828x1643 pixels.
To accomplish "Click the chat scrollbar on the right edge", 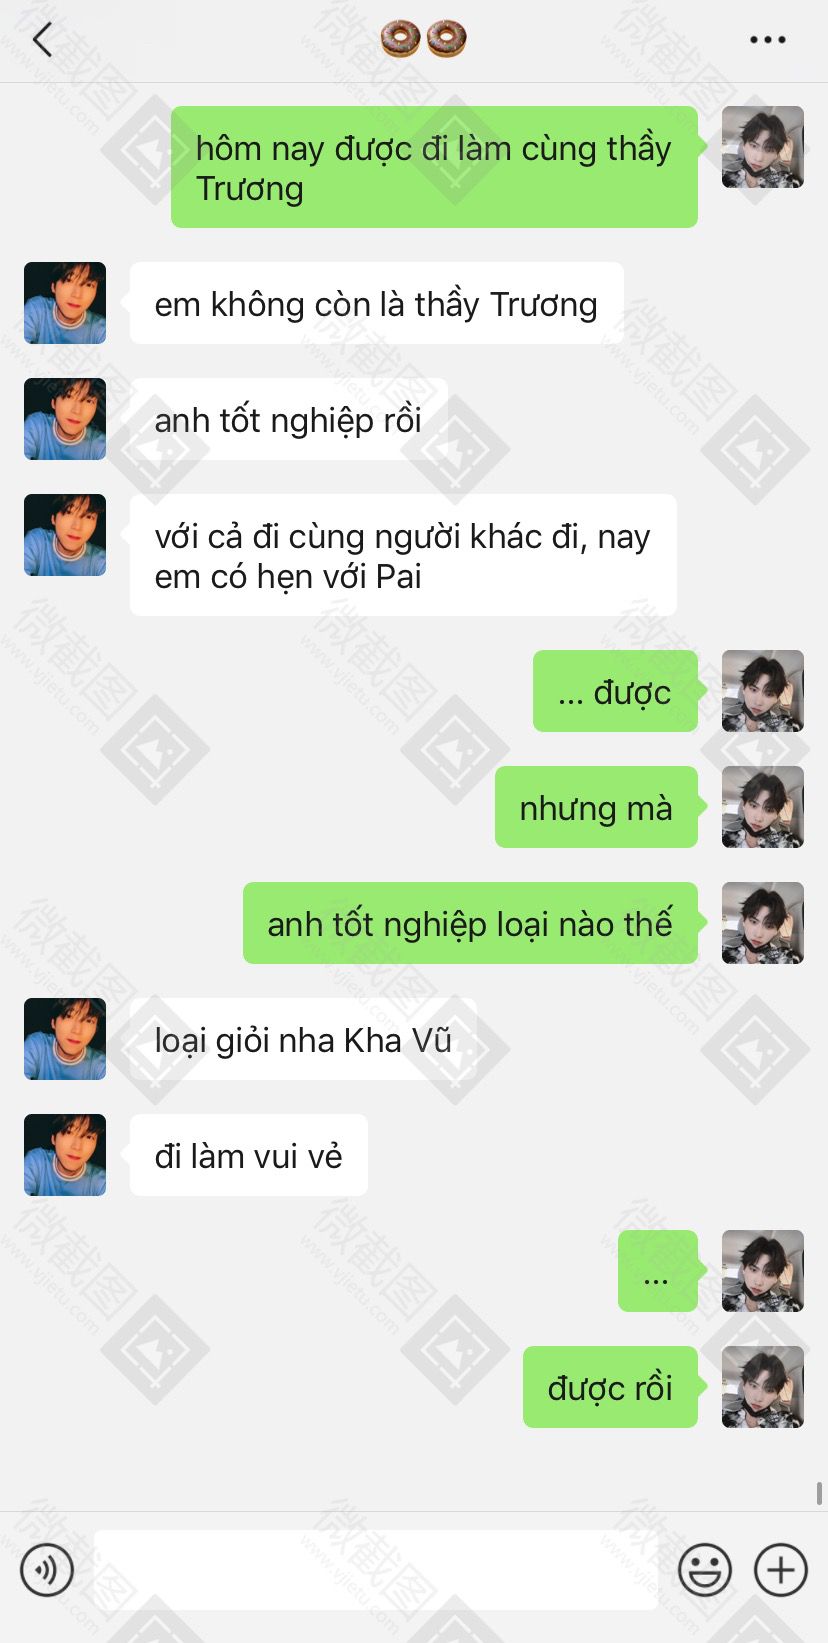I will click(820, 1493).
